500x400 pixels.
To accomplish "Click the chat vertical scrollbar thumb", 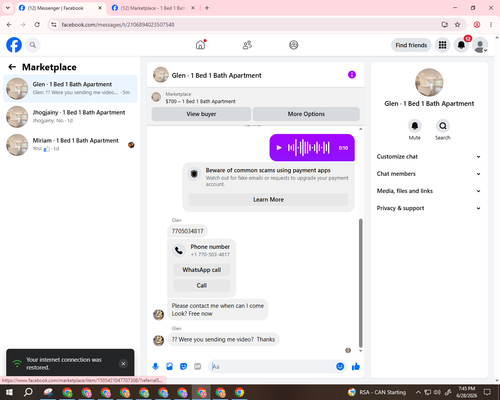I will pyautogui.click(x=360, y=283).
